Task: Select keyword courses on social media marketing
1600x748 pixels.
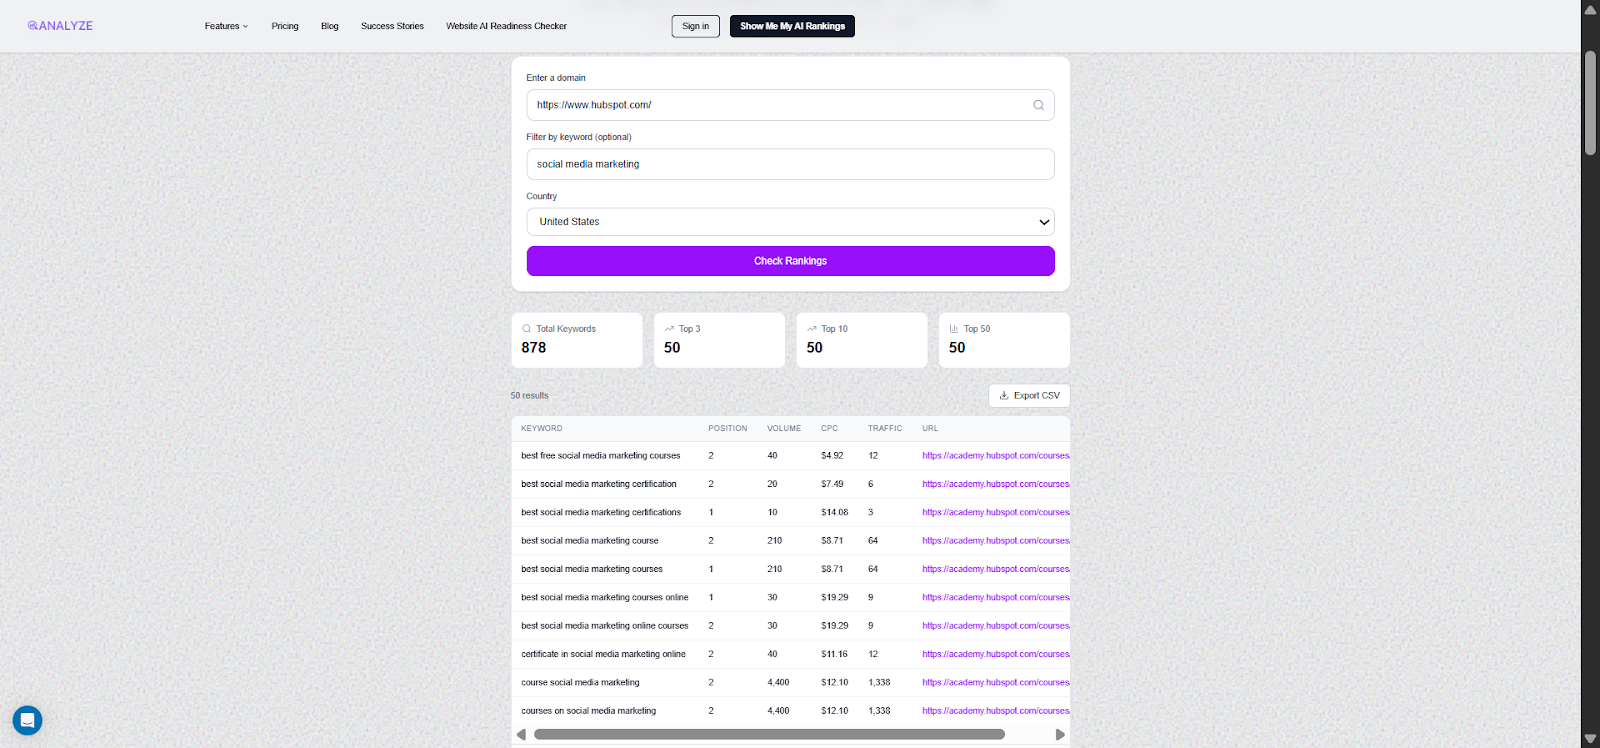Action: pos(588,711)
